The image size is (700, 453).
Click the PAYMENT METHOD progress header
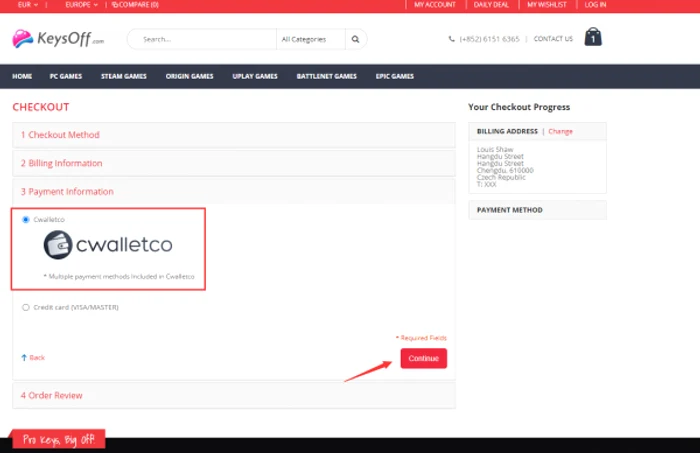[538, 210]
